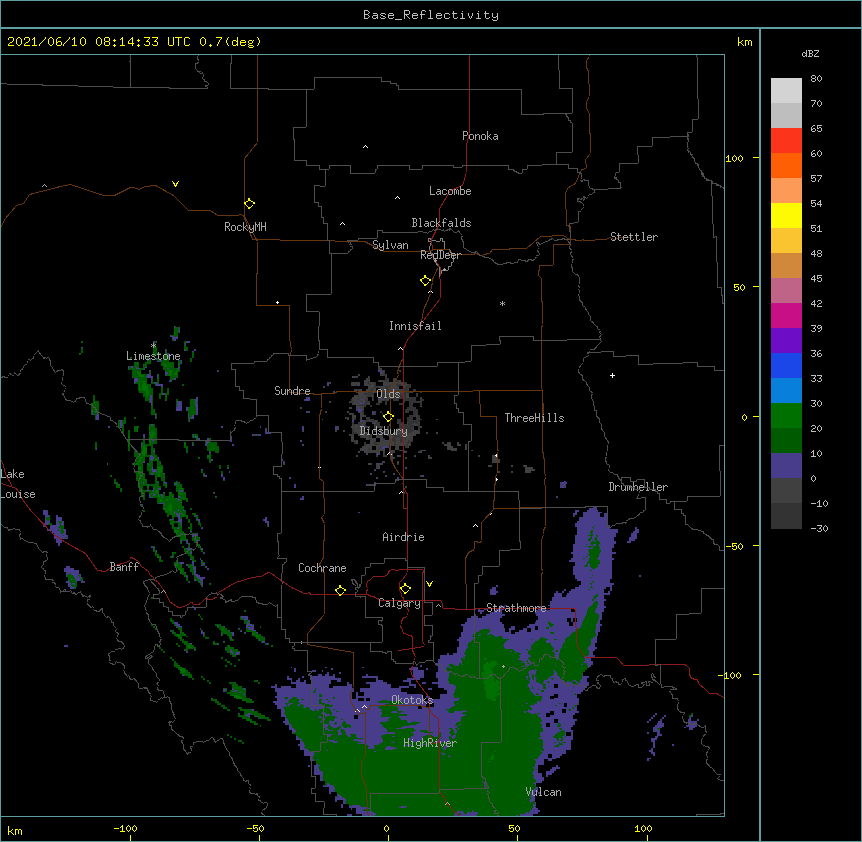The width and height of the screenshot is (862, 842).
Task: Click the Airdrie city label
Action: (404, 537)
